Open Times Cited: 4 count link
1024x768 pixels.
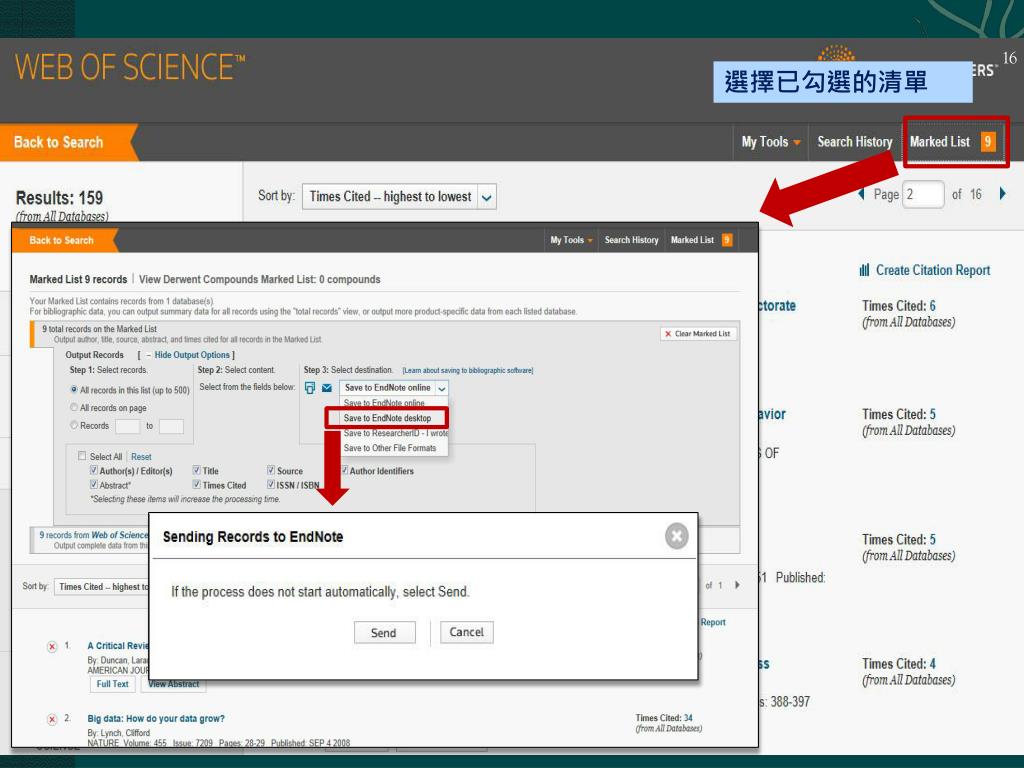pos(933,664)
